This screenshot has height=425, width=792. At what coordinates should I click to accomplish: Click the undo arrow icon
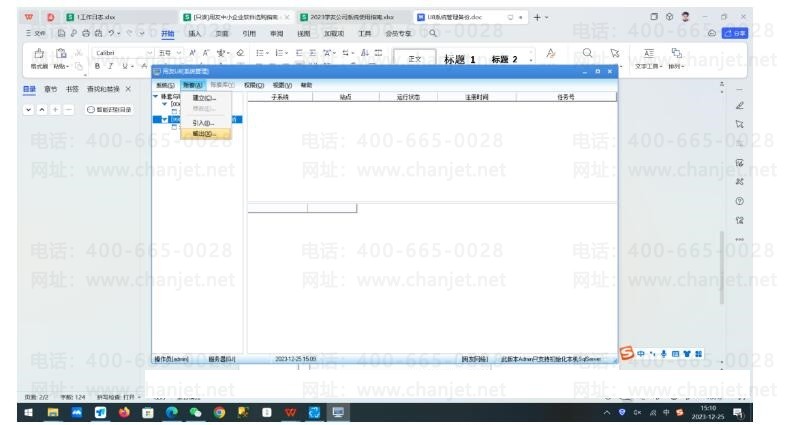tap(111, 33)
